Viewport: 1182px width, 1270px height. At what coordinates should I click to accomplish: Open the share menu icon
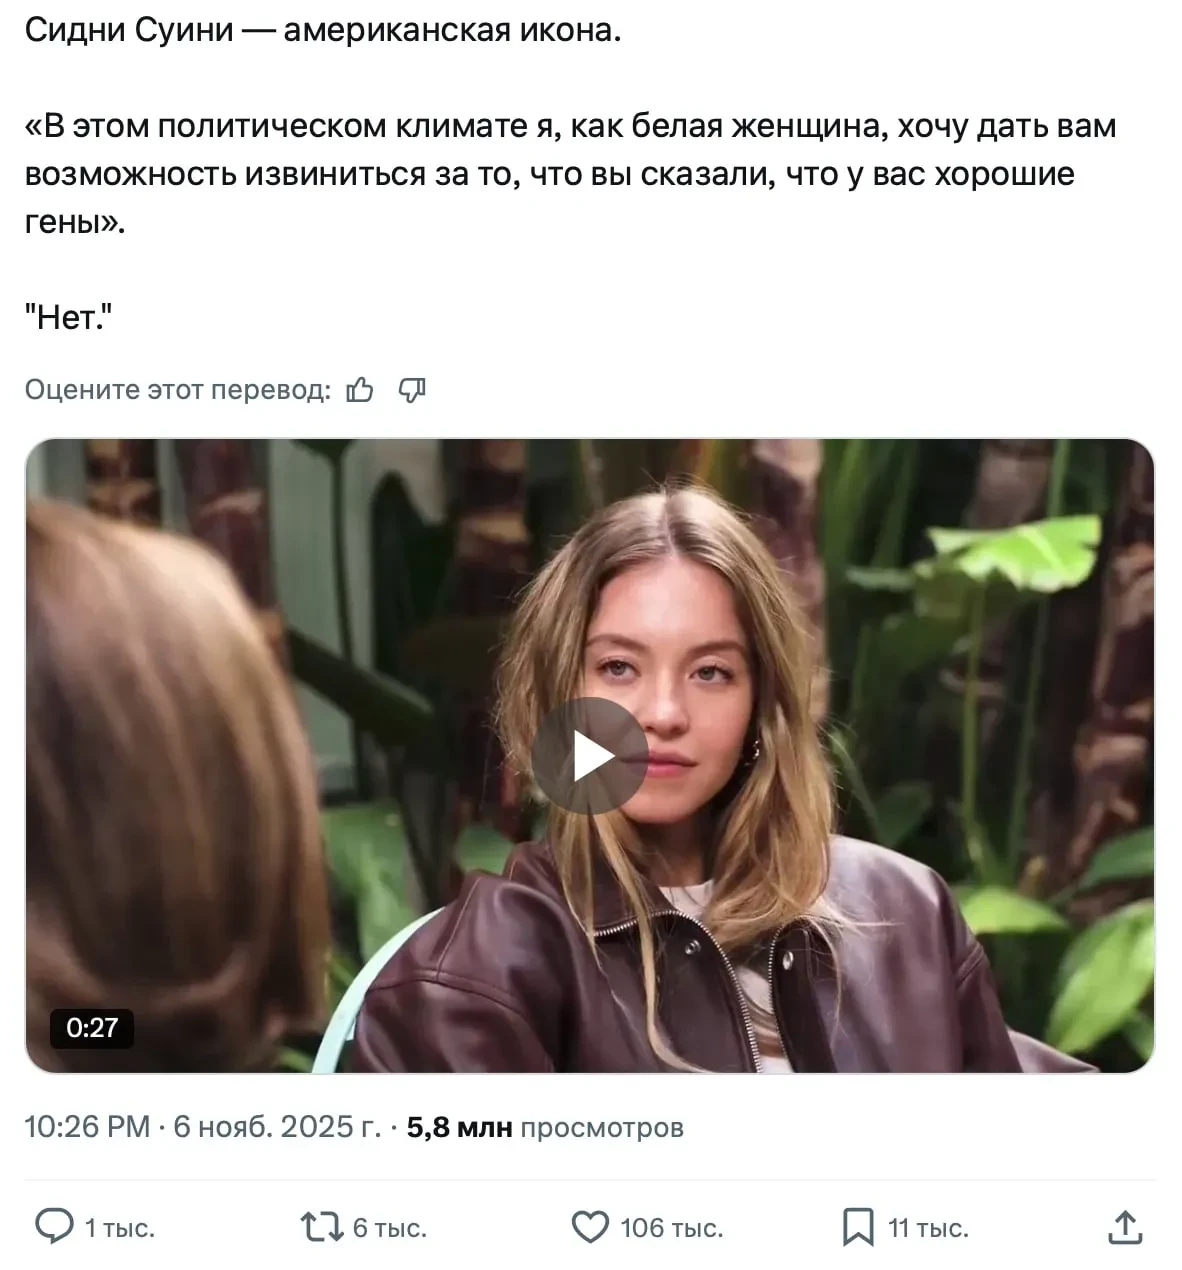pyautogui.click(x=1125, y=1226)
